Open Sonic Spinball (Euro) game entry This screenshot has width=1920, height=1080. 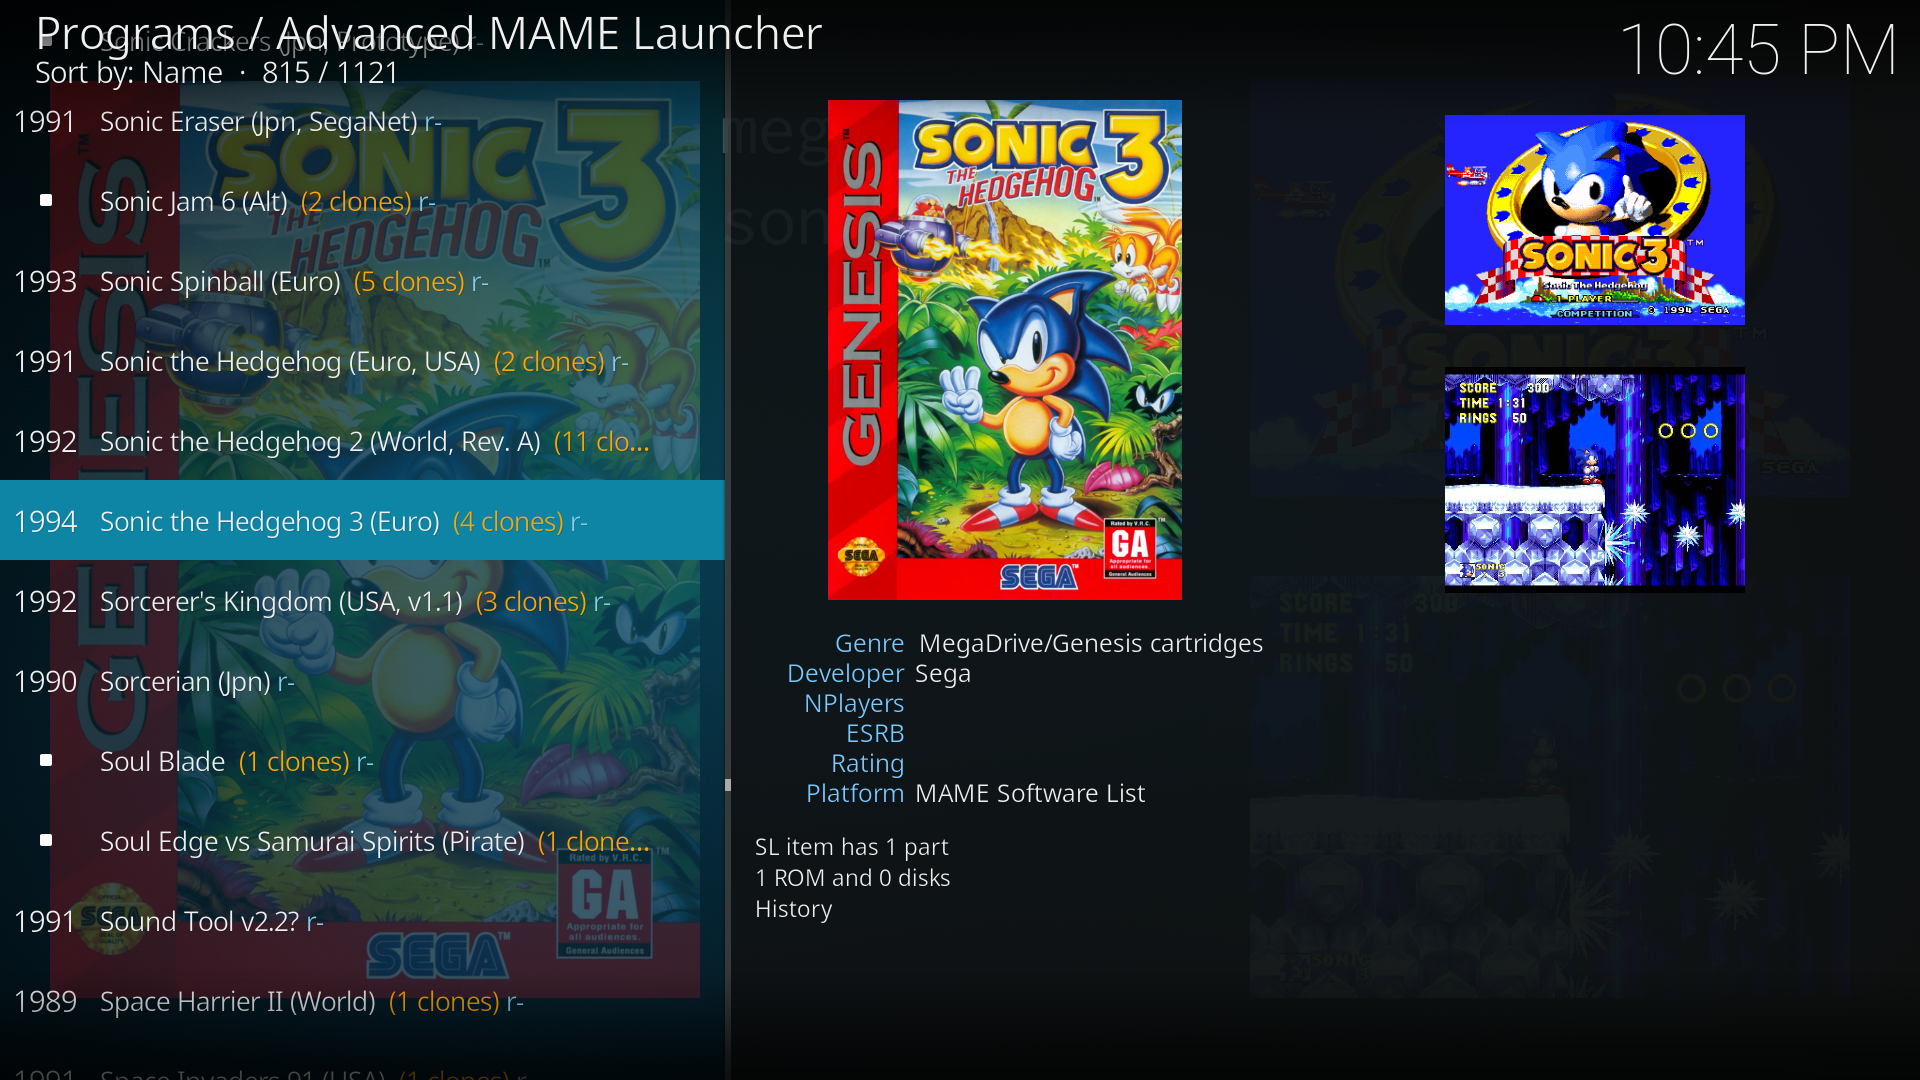click(220, 281)
